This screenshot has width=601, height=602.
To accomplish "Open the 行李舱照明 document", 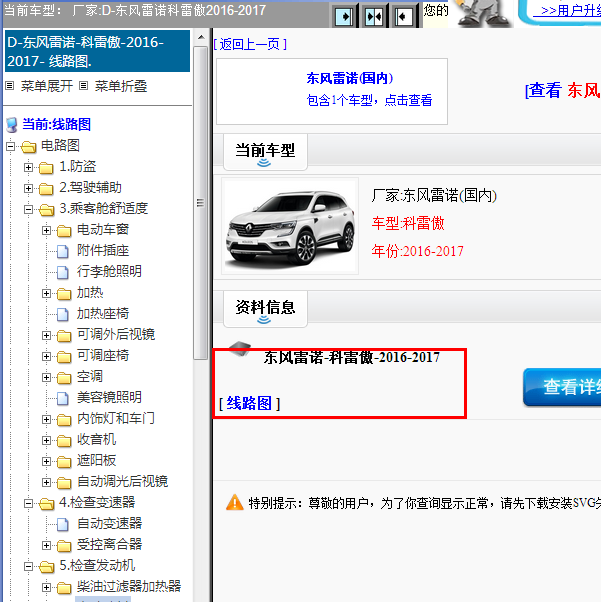I will point(109,271).
